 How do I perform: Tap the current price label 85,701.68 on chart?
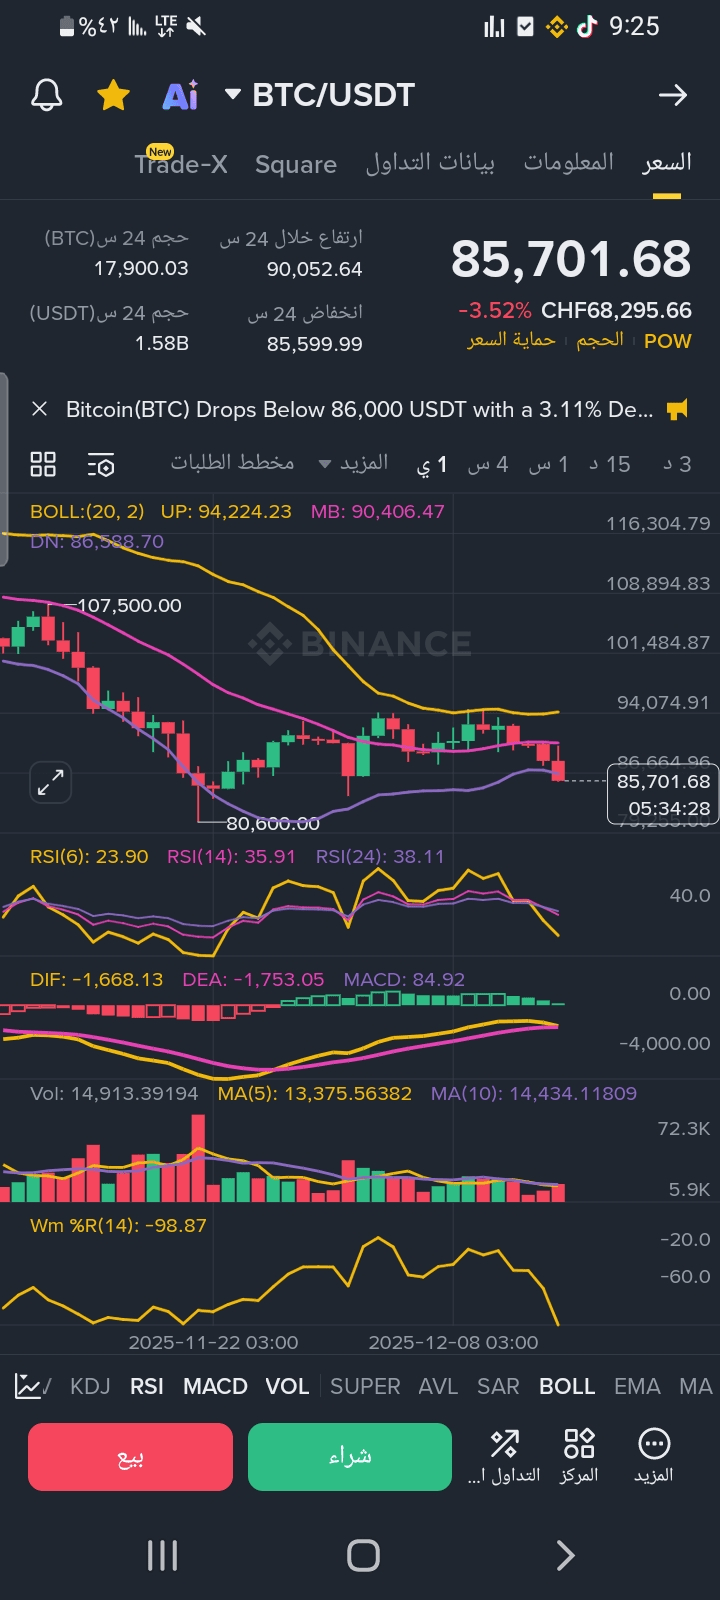coord(663,795)
